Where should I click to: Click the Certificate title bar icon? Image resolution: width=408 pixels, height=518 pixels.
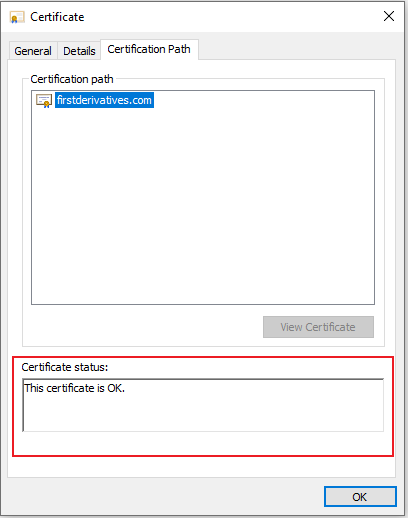coord(17,17)
